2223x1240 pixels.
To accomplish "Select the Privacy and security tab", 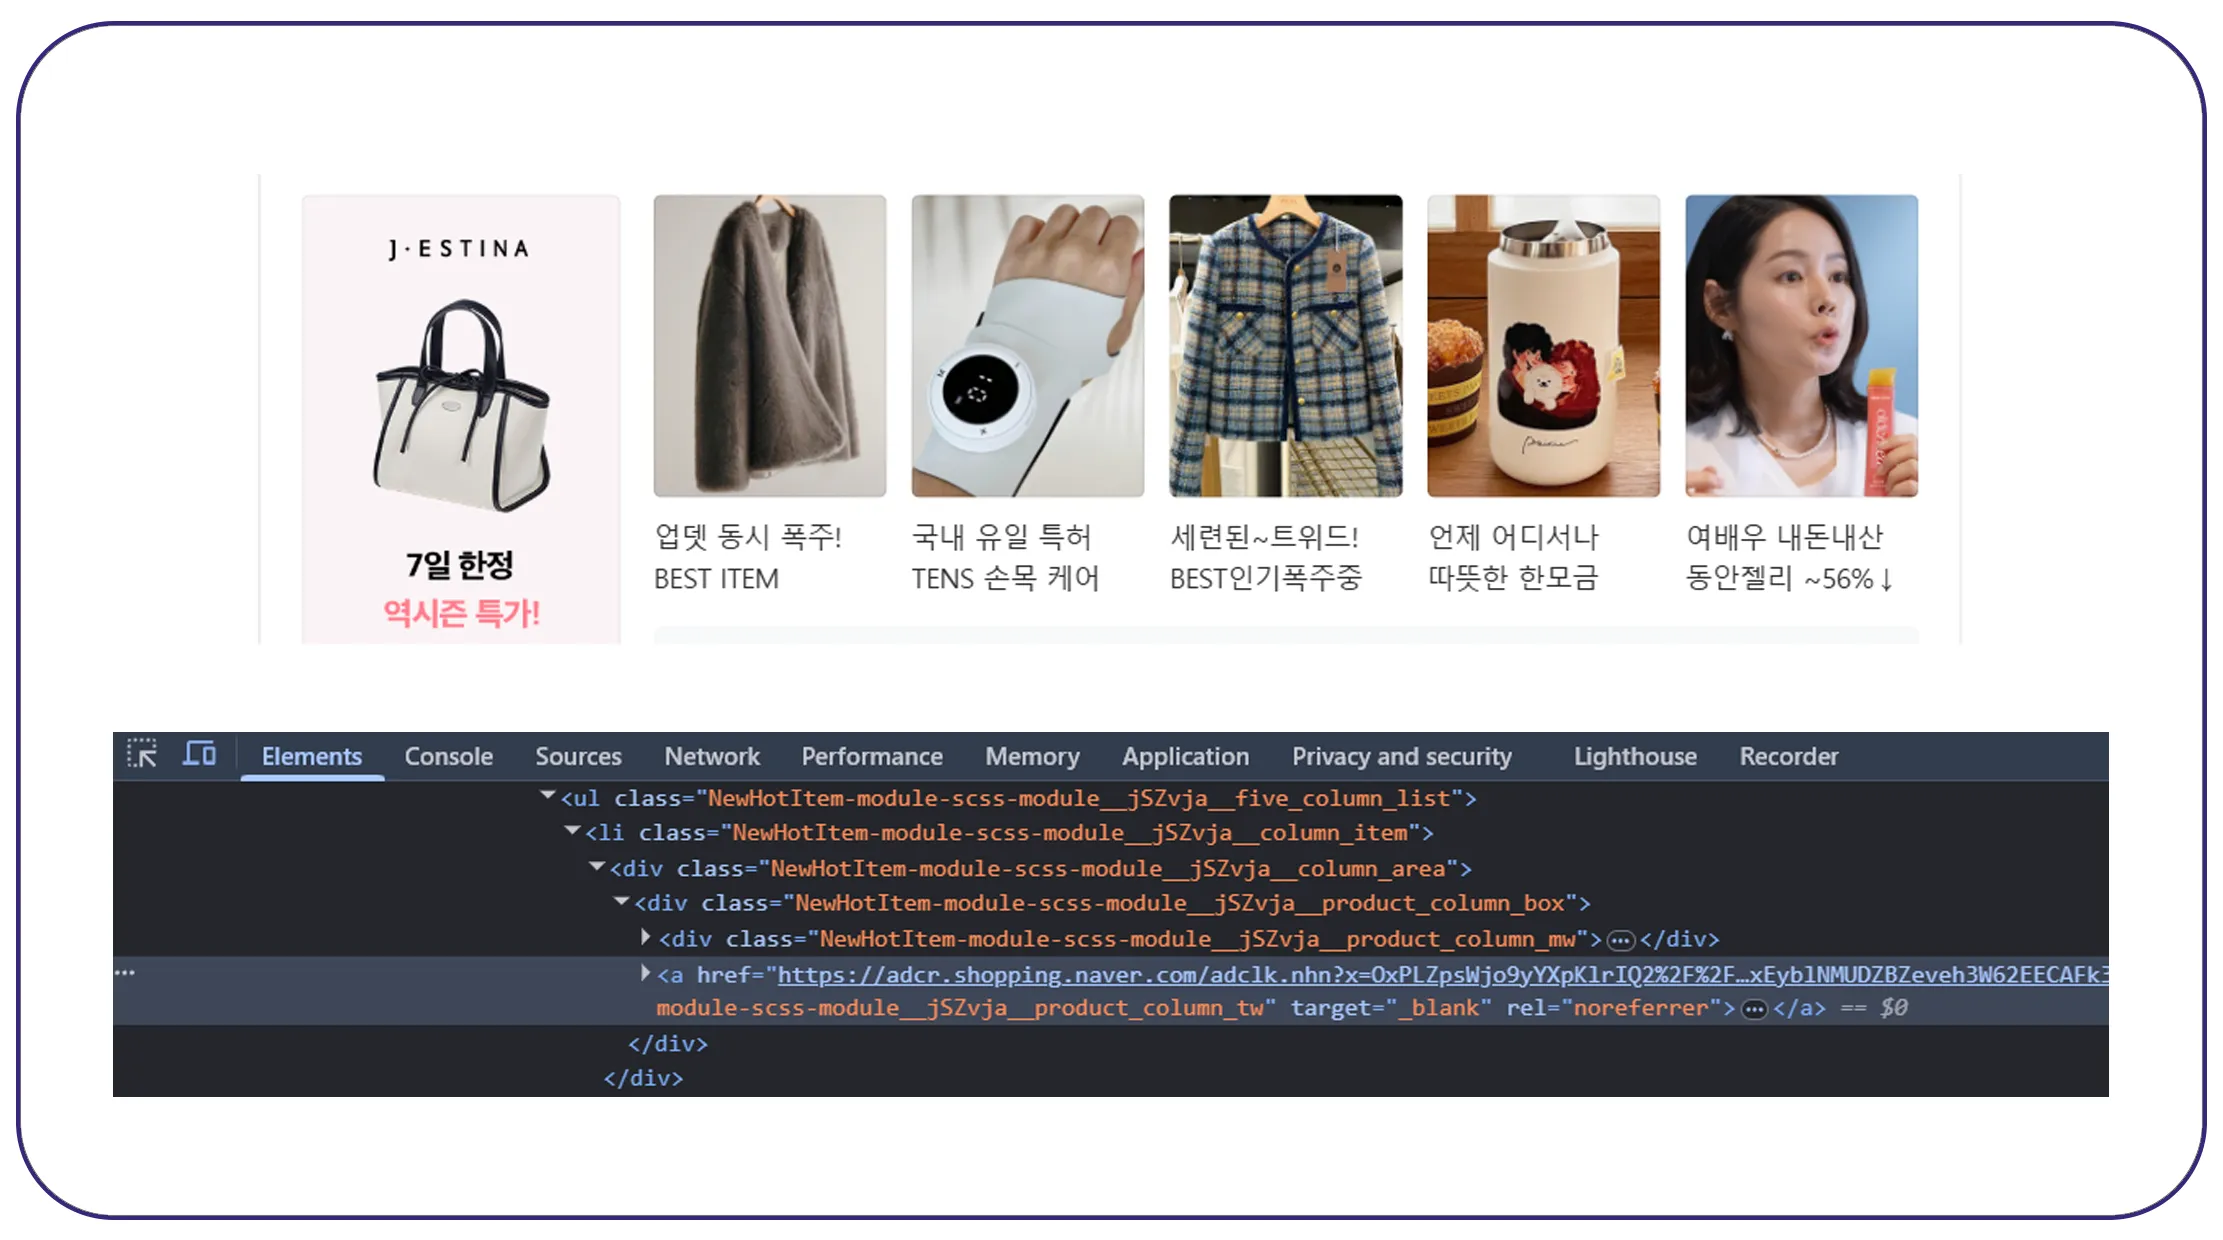I will pos(1401,757).
